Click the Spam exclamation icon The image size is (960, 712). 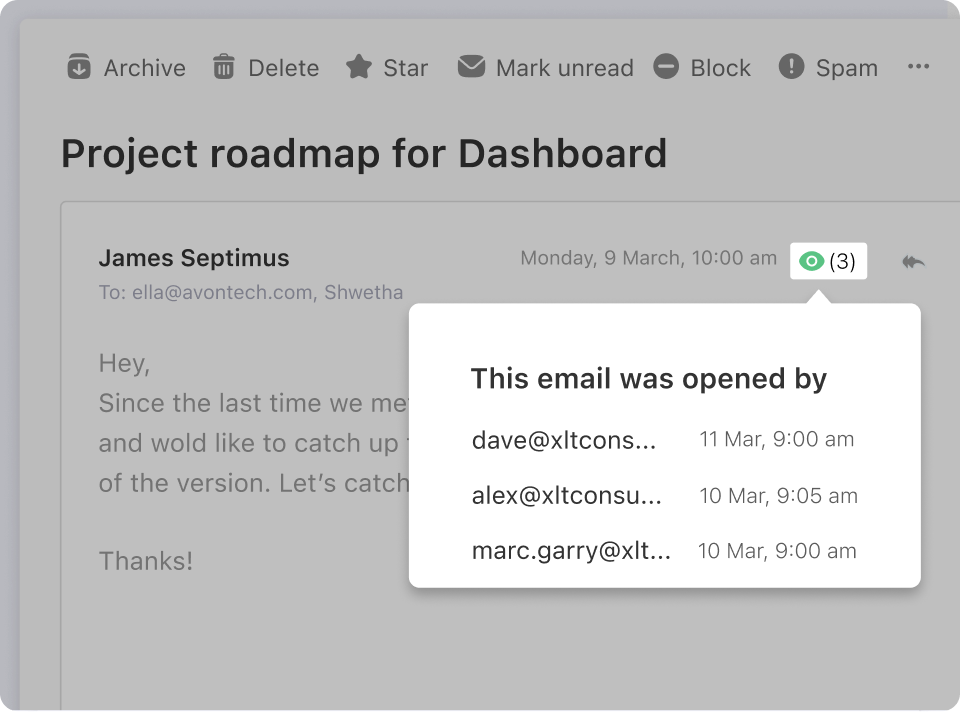tap(791, 67)
